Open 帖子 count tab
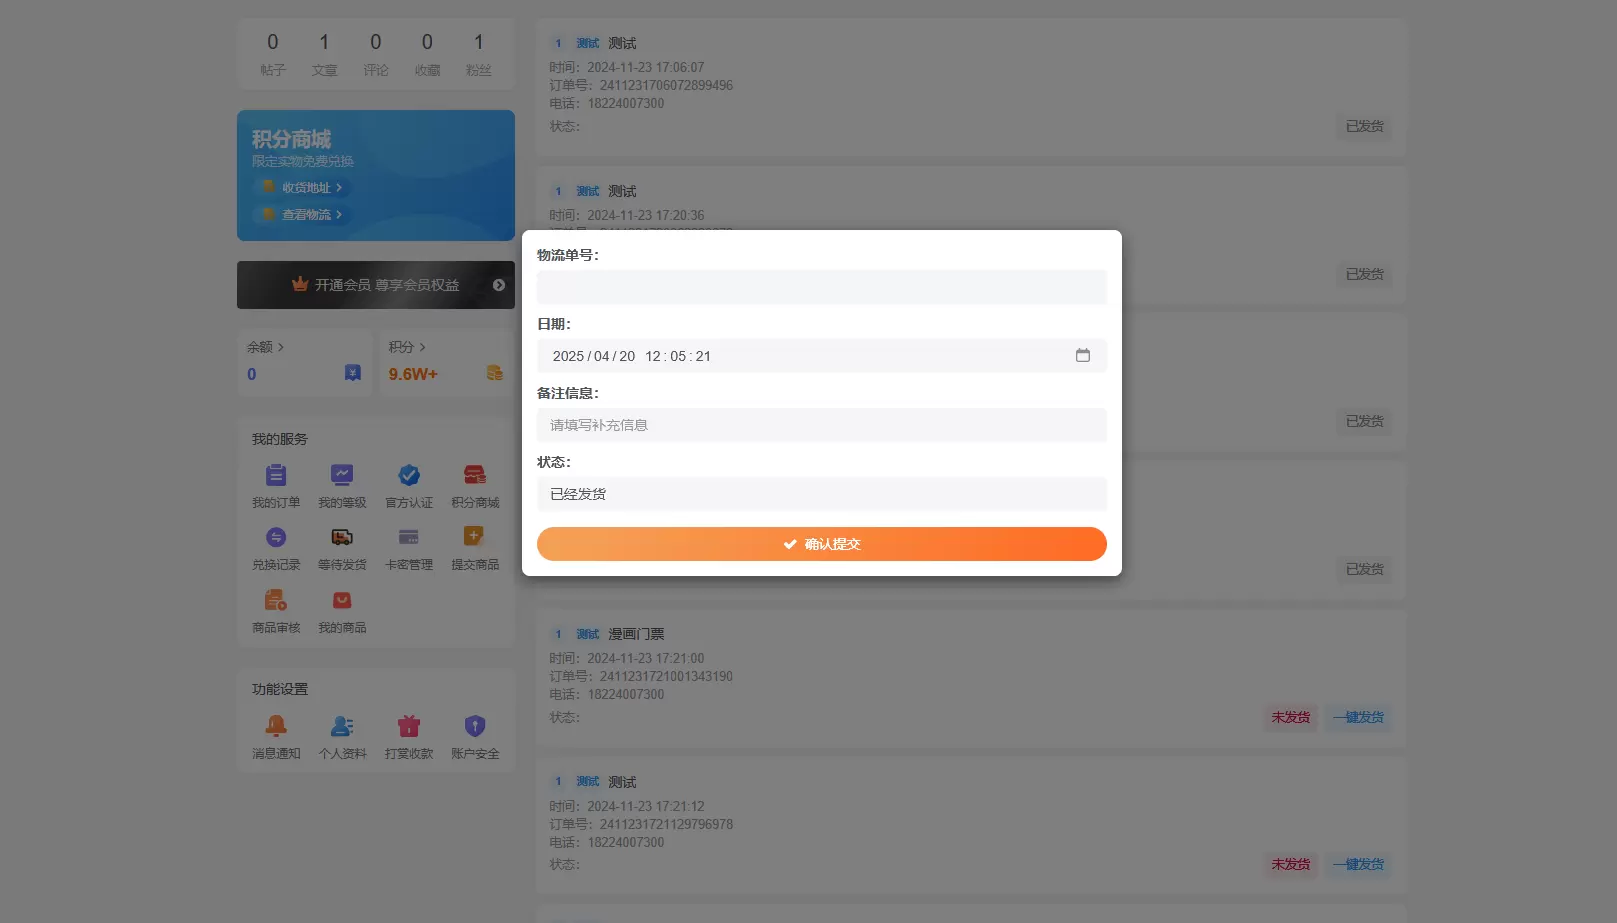 tap(273, 54)
